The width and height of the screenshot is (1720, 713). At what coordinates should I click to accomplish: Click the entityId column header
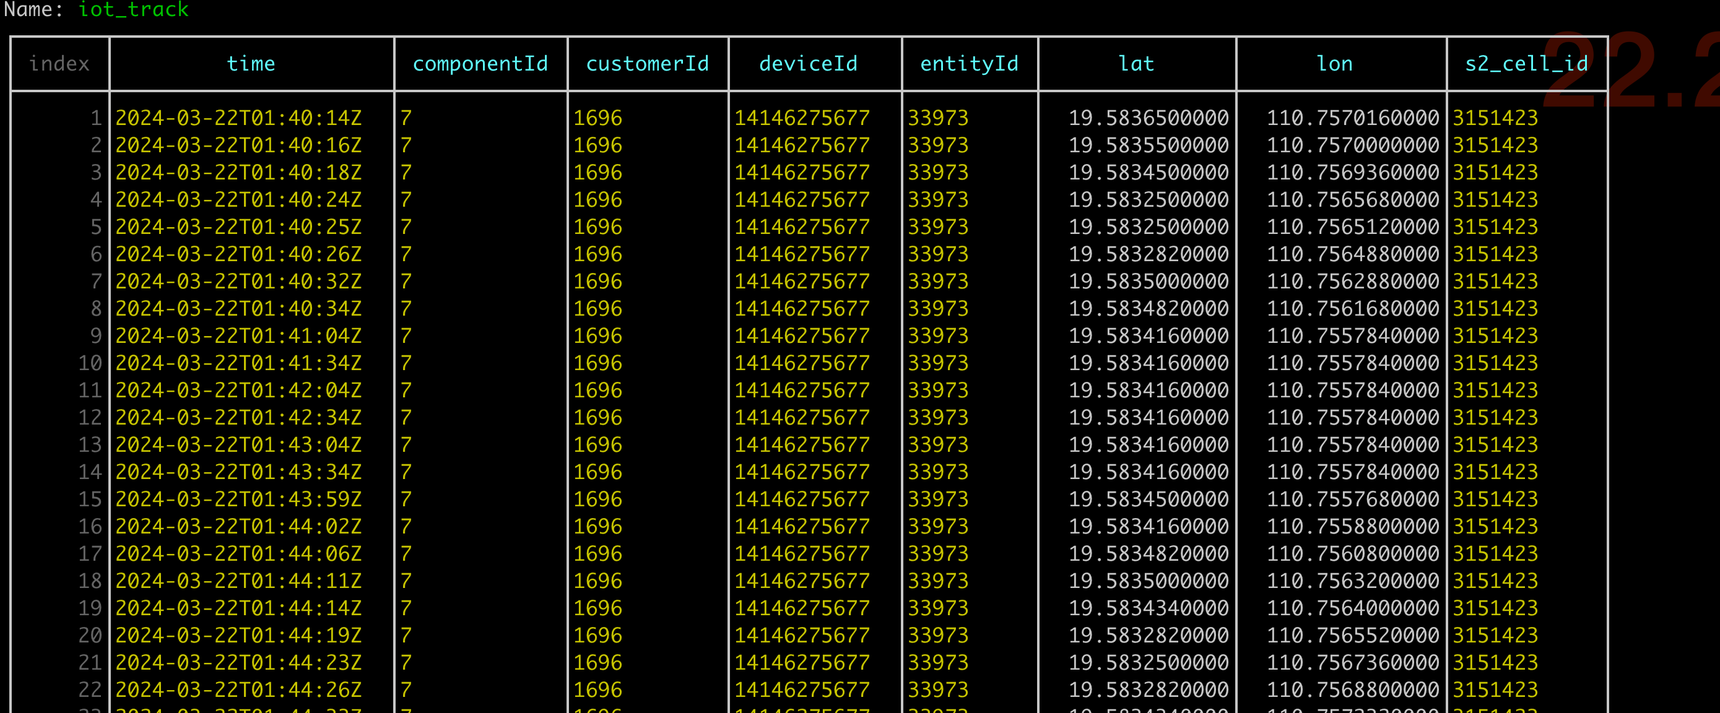click(969, 64)
